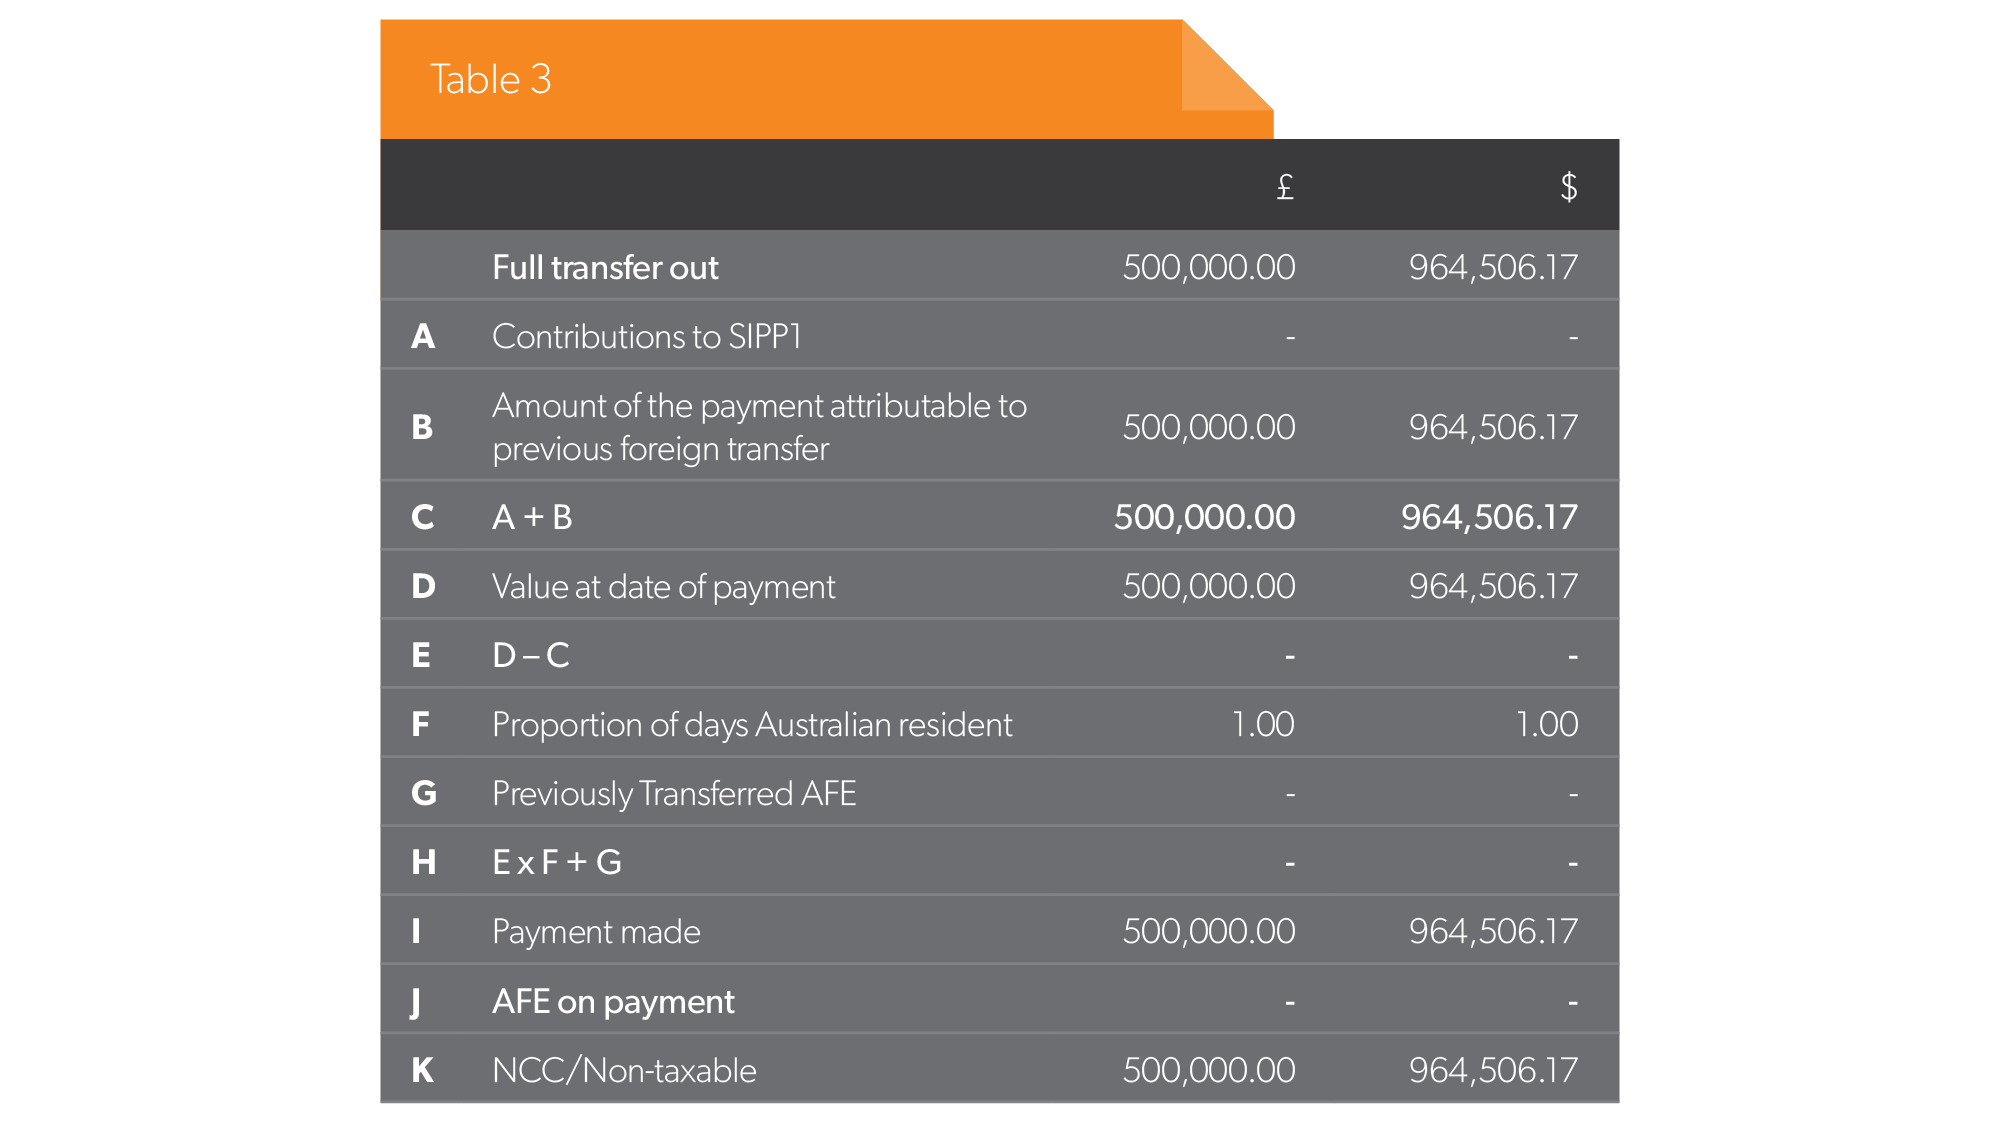Screen dimensions: 2000x1136
Task: Click the Full transfer out row label
Action: (605, 267)
